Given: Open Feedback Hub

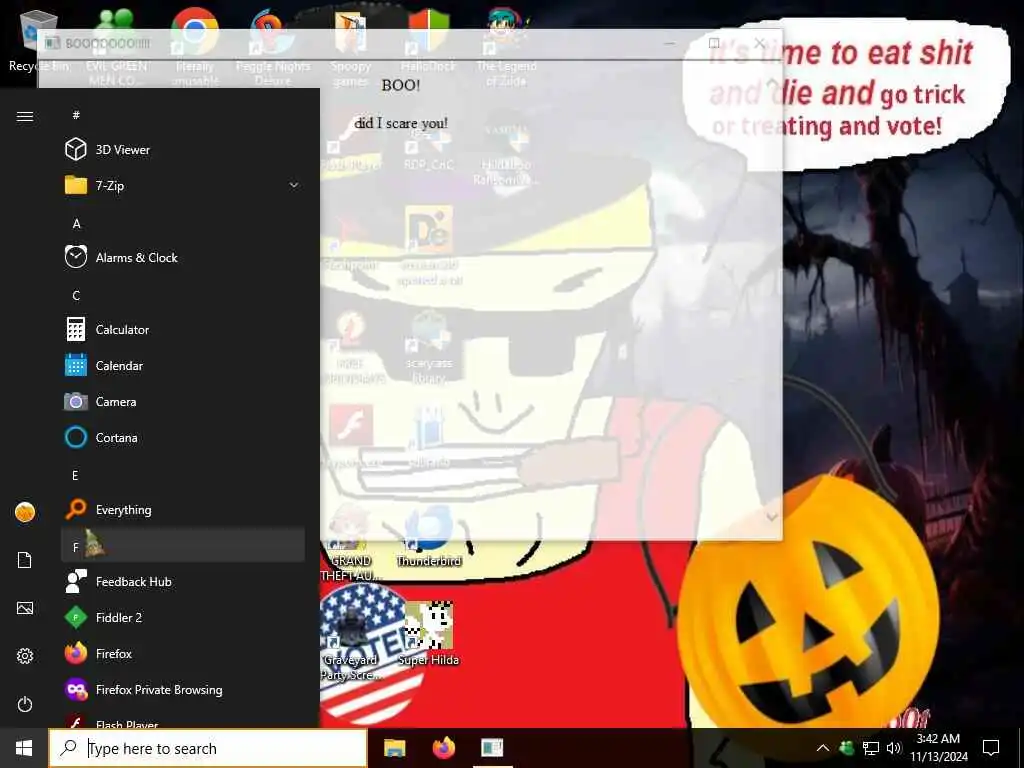Looking at the screenshot, I should click(x=183, y=581).
